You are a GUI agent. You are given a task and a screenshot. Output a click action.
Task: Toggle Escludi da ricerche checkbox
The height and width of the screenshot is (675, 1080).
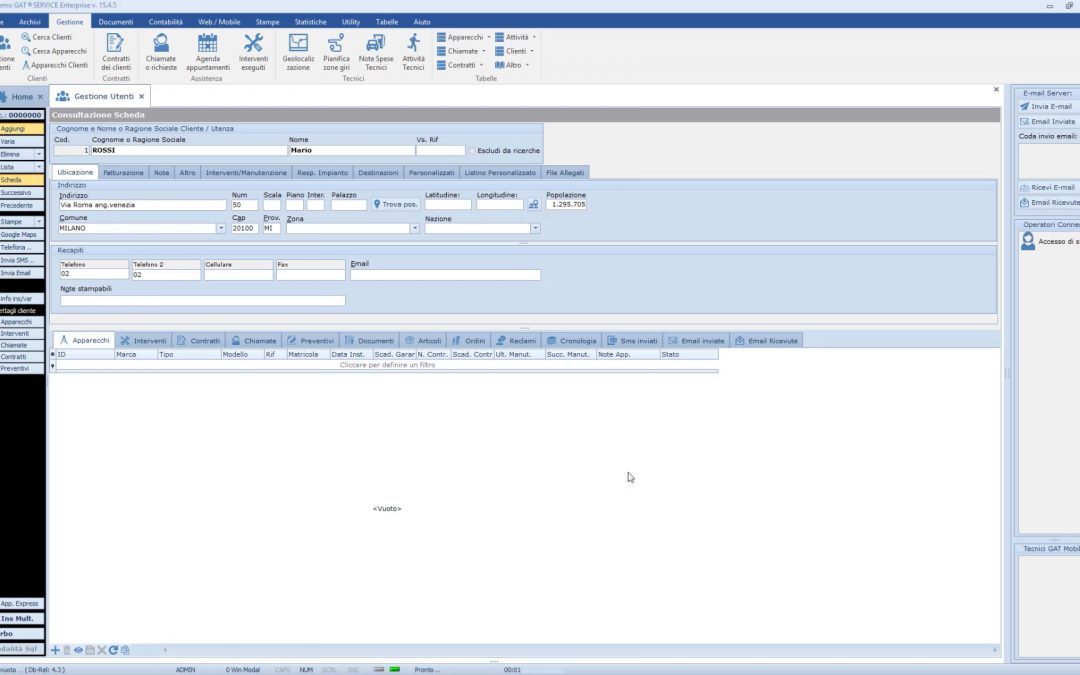pyautogui.click(x=472, y=151)
